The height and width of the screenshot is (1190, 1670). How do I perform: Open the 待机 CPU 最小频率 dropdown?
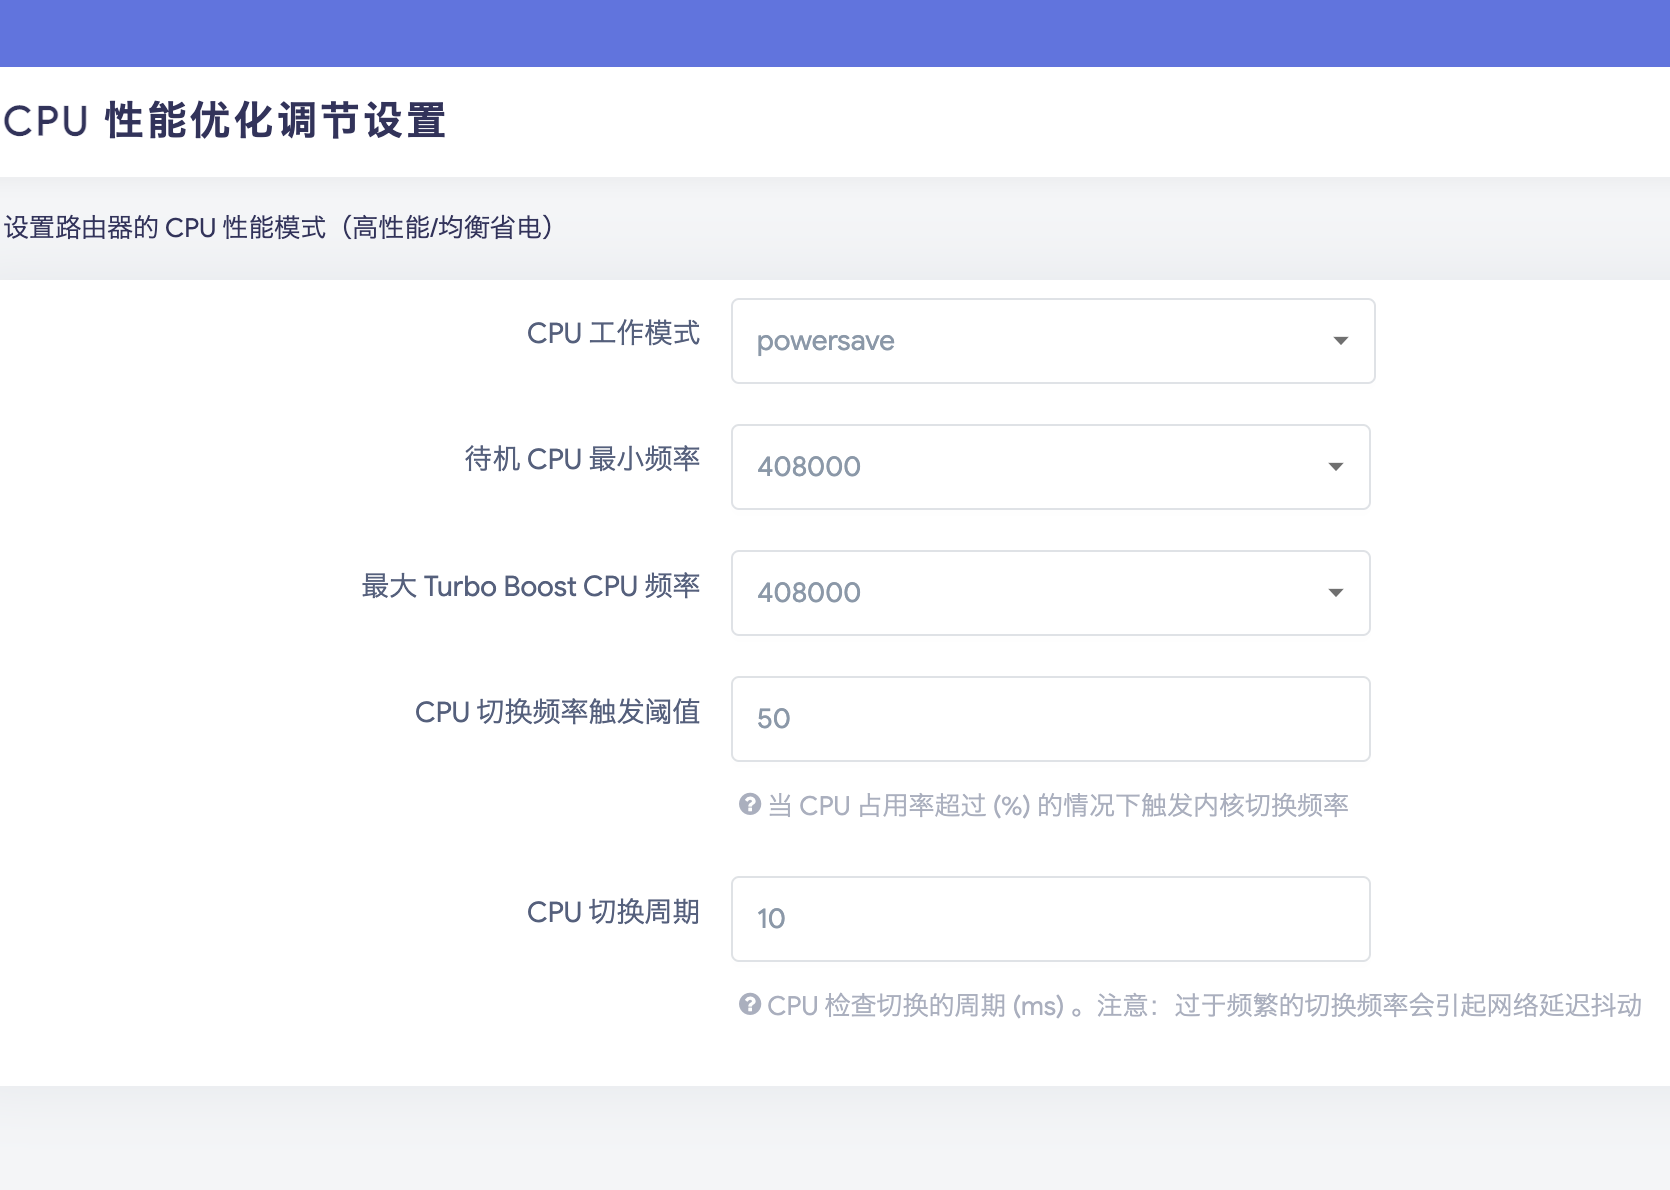click(1051, 467)
